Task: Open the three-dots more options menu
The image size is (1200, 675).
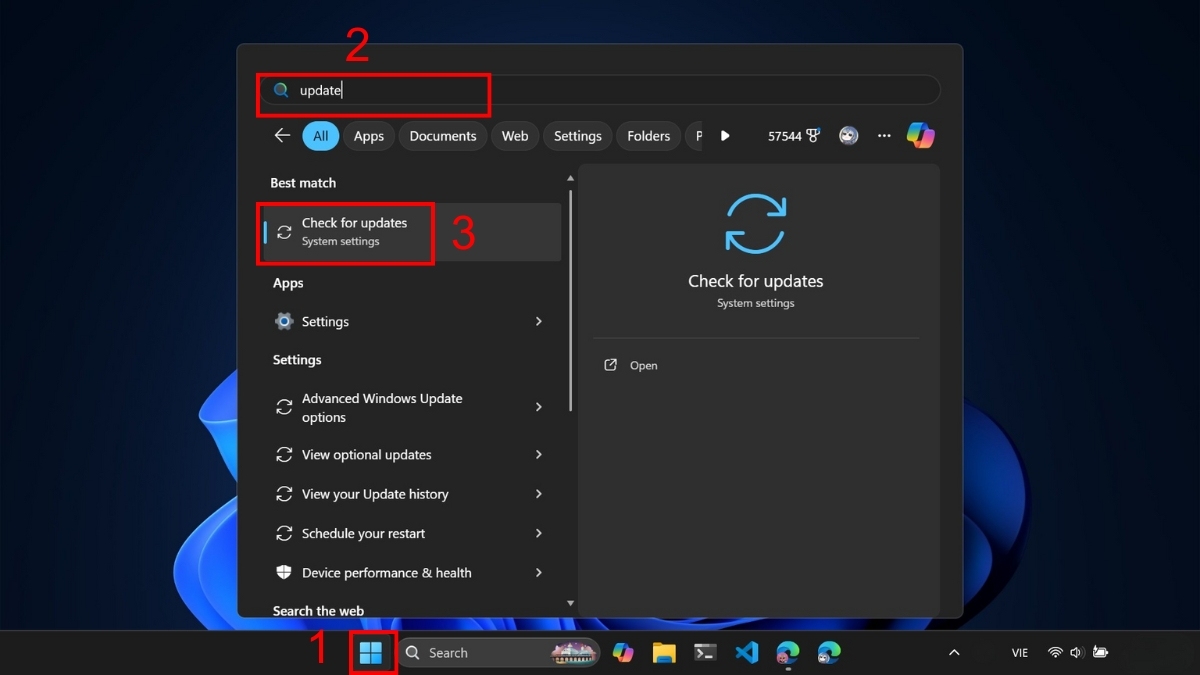Action: (x=884, y=136)
